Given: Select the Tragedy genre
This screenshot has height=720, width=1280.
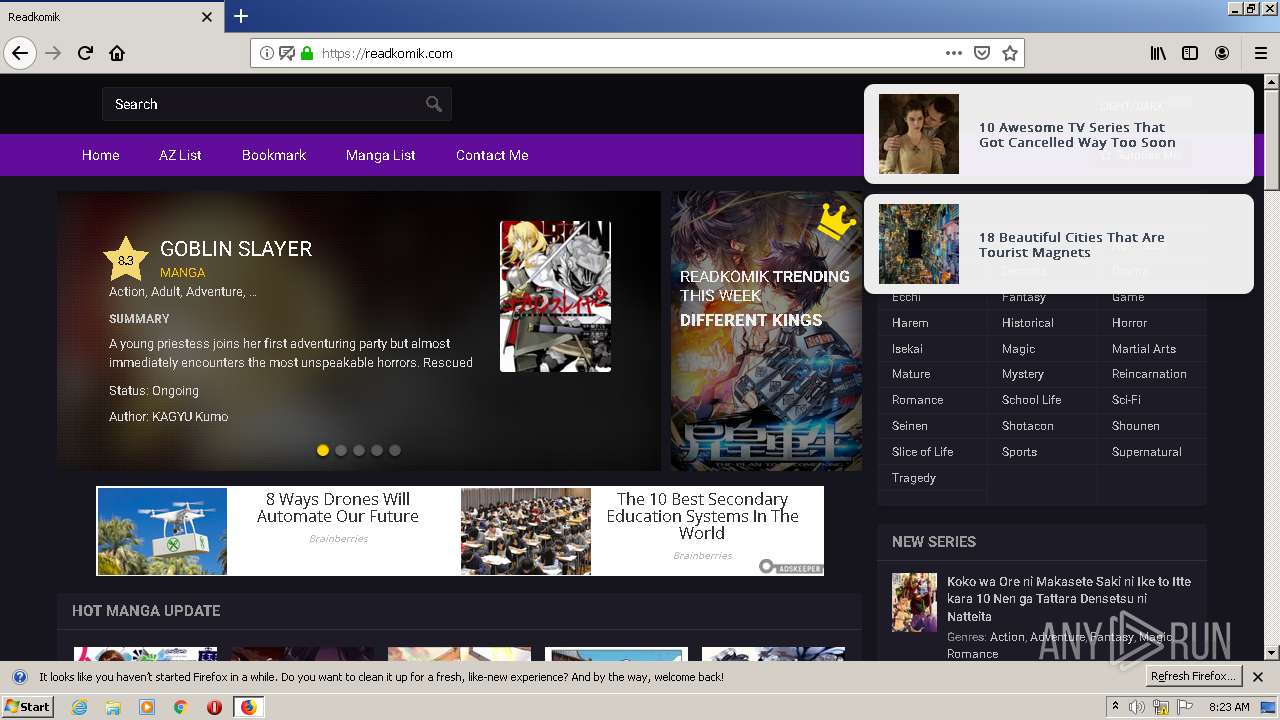Looking at the screenshot, I should pyautogui.click(x=914, y=478).
